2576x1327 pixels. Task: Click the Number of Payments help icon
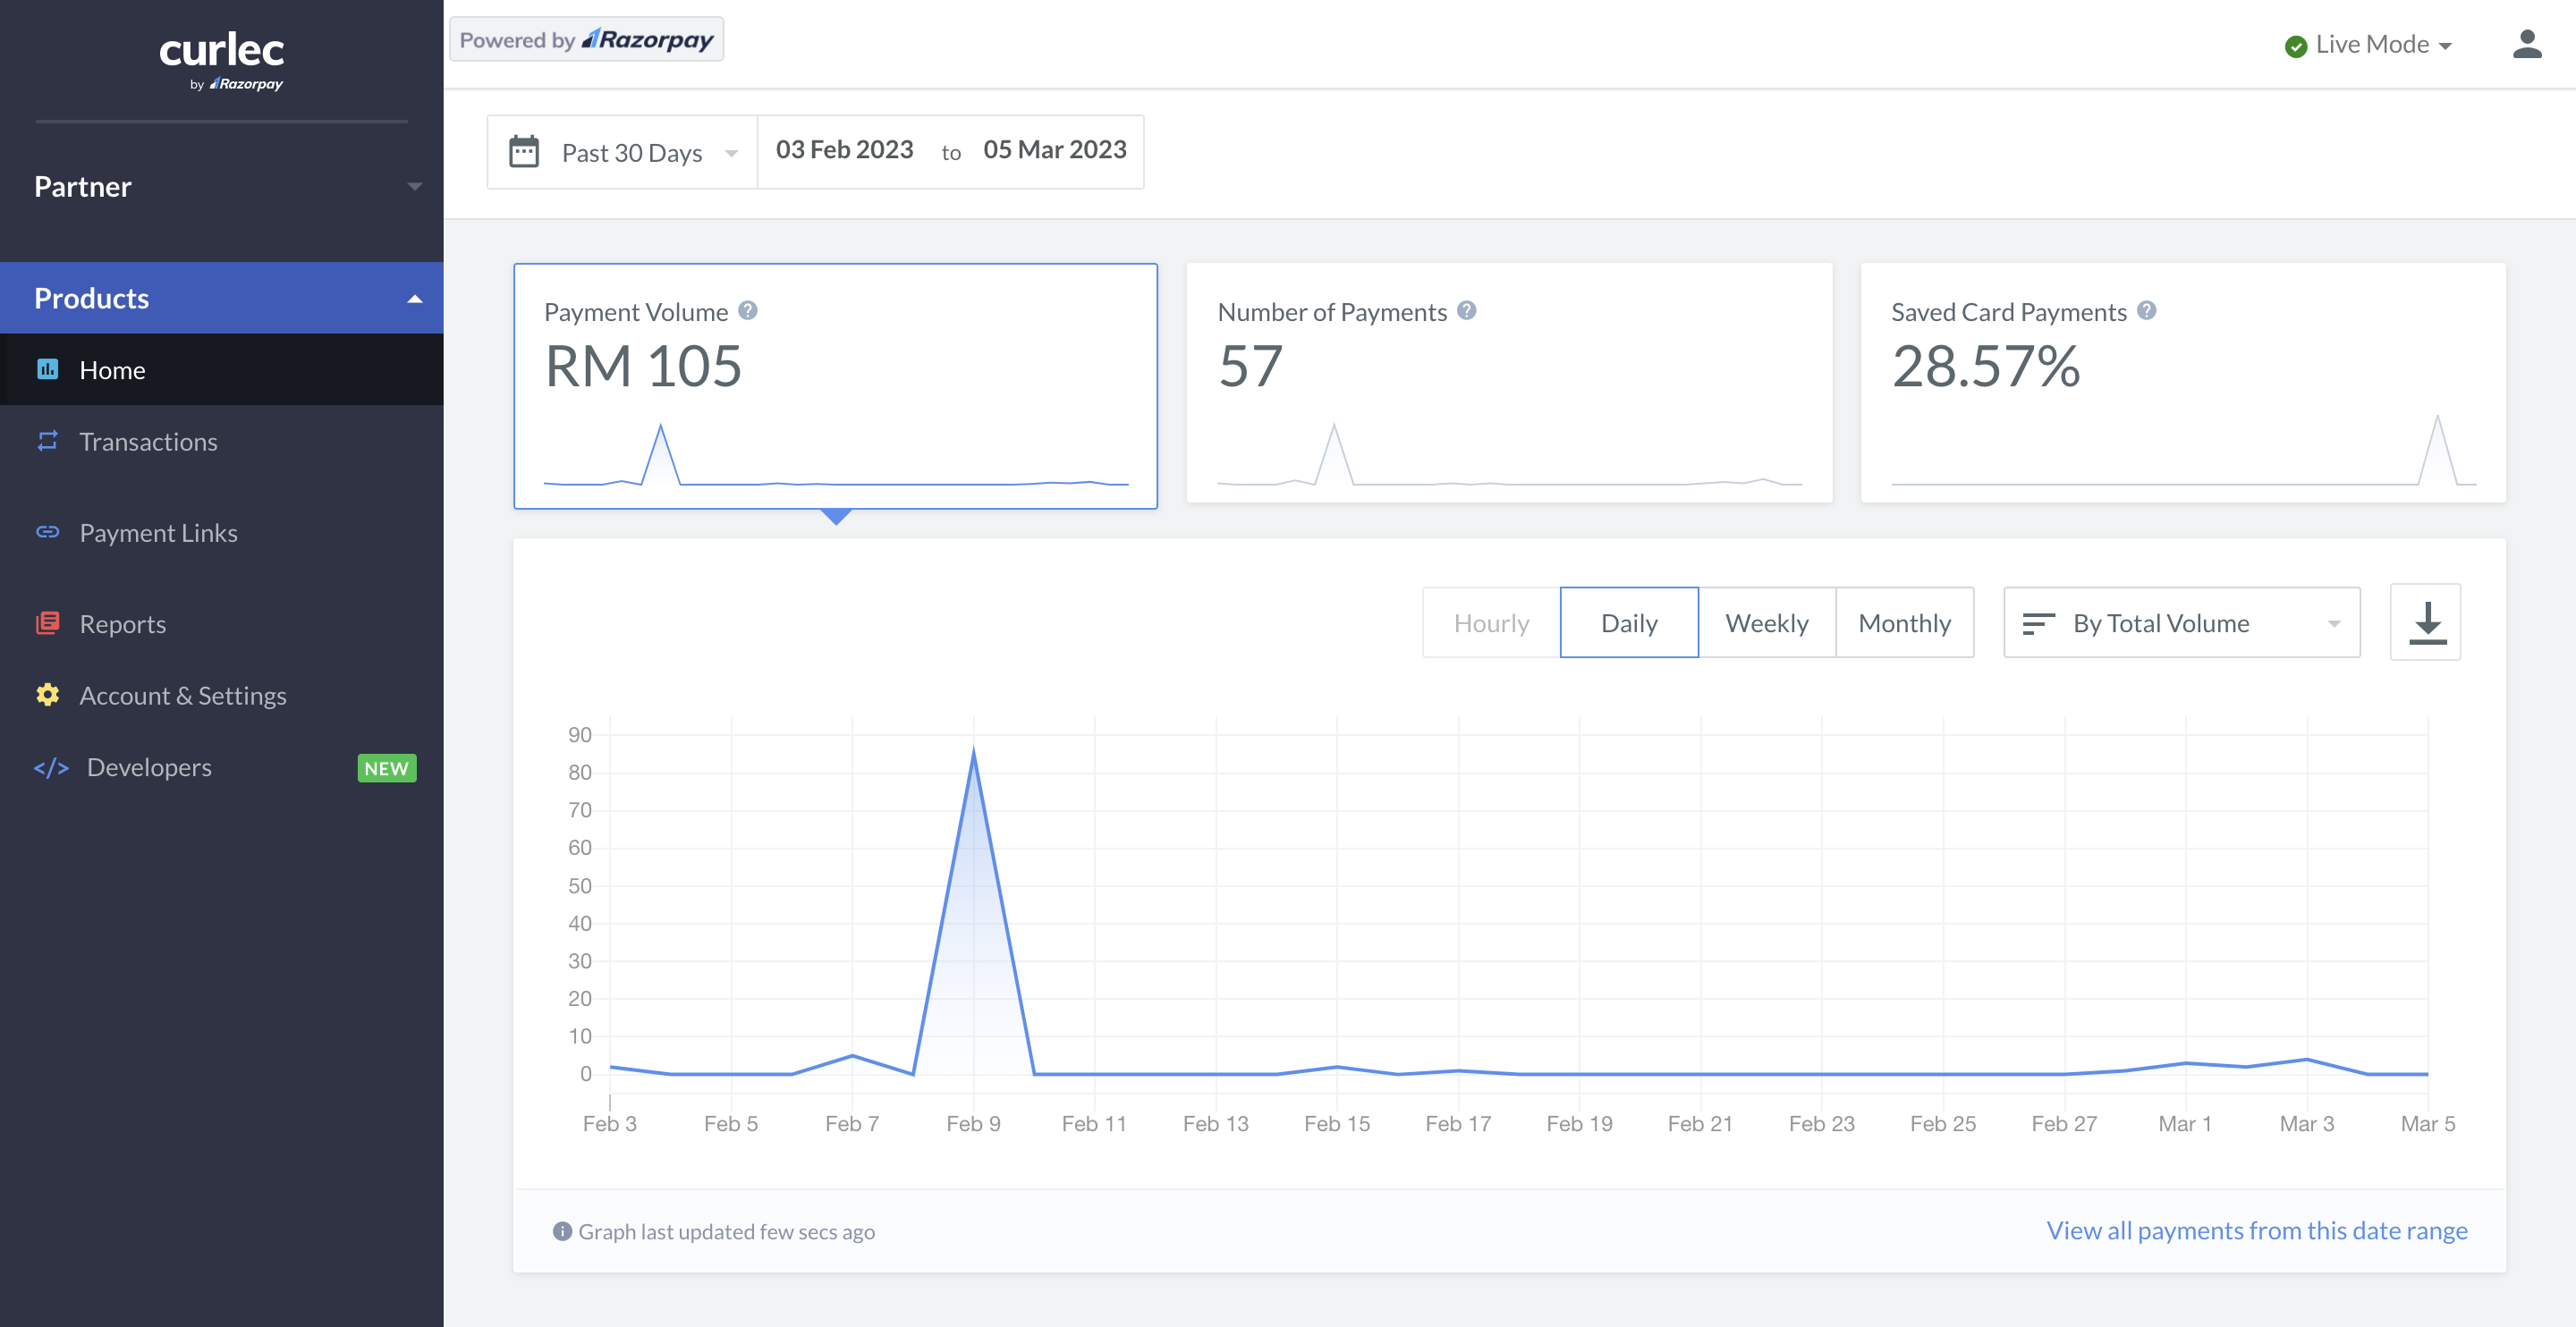1466,311
